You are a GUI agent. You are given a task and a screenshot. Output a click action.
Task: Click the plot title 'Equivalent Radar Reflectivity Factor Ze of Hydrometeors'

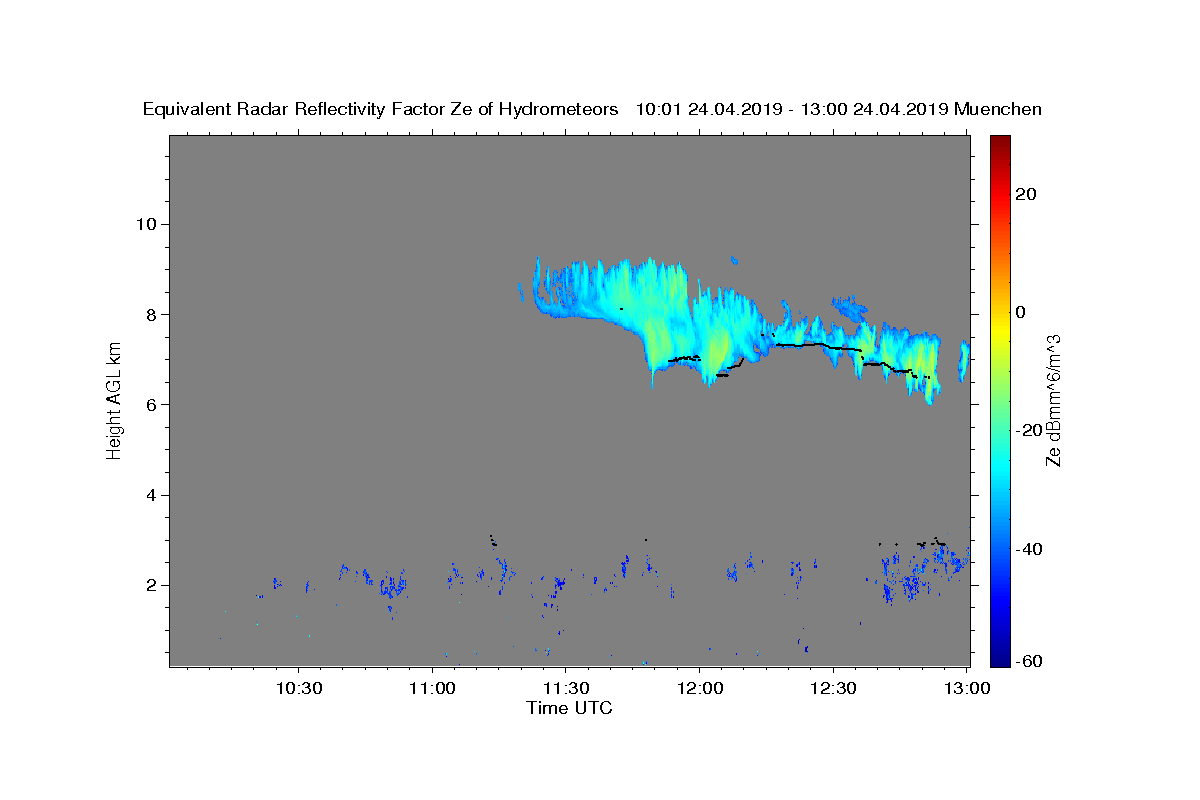coord(381,110)
